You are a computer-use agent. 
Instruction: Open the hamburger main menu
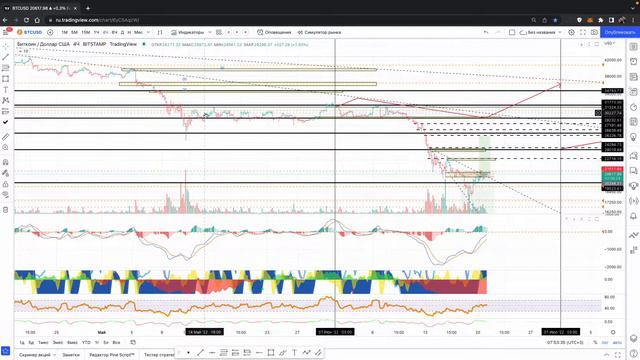point(6,32)
